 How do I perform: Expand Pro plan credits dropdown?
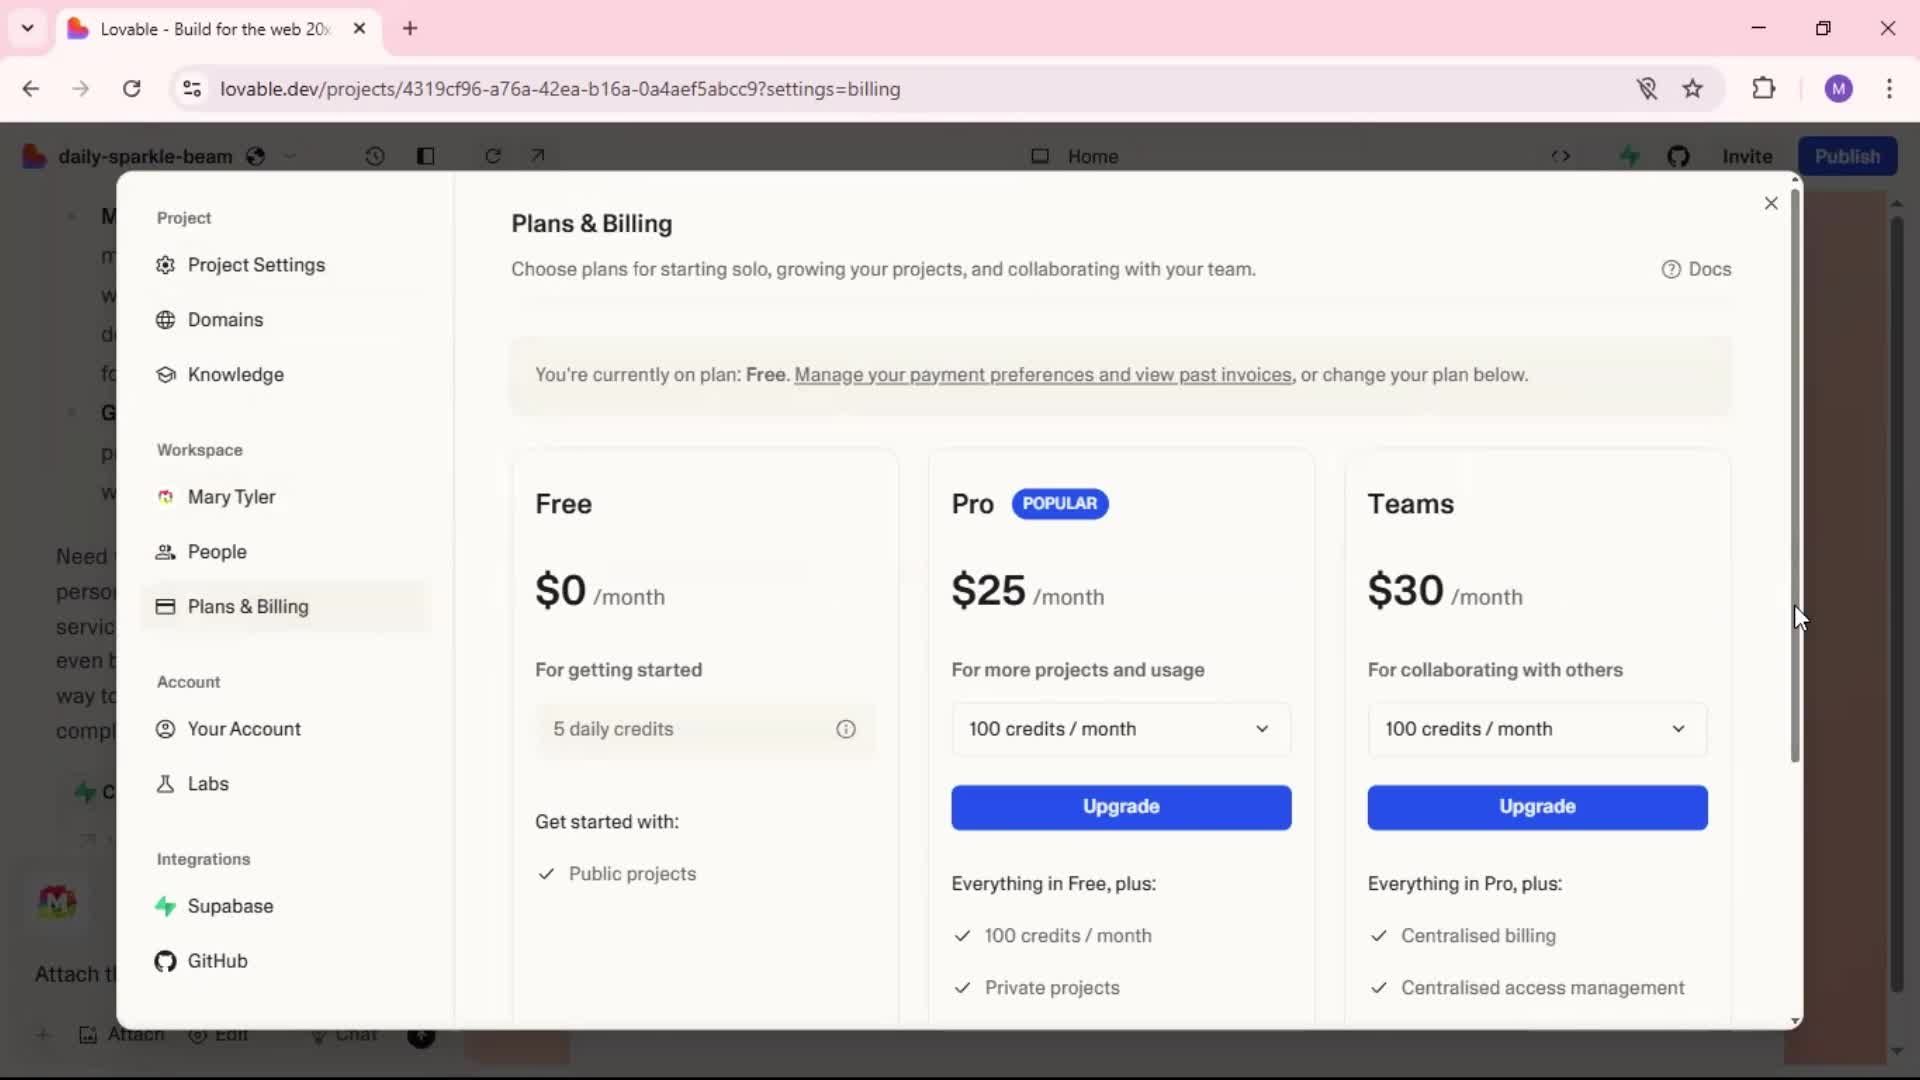(x=1121, y=729)
